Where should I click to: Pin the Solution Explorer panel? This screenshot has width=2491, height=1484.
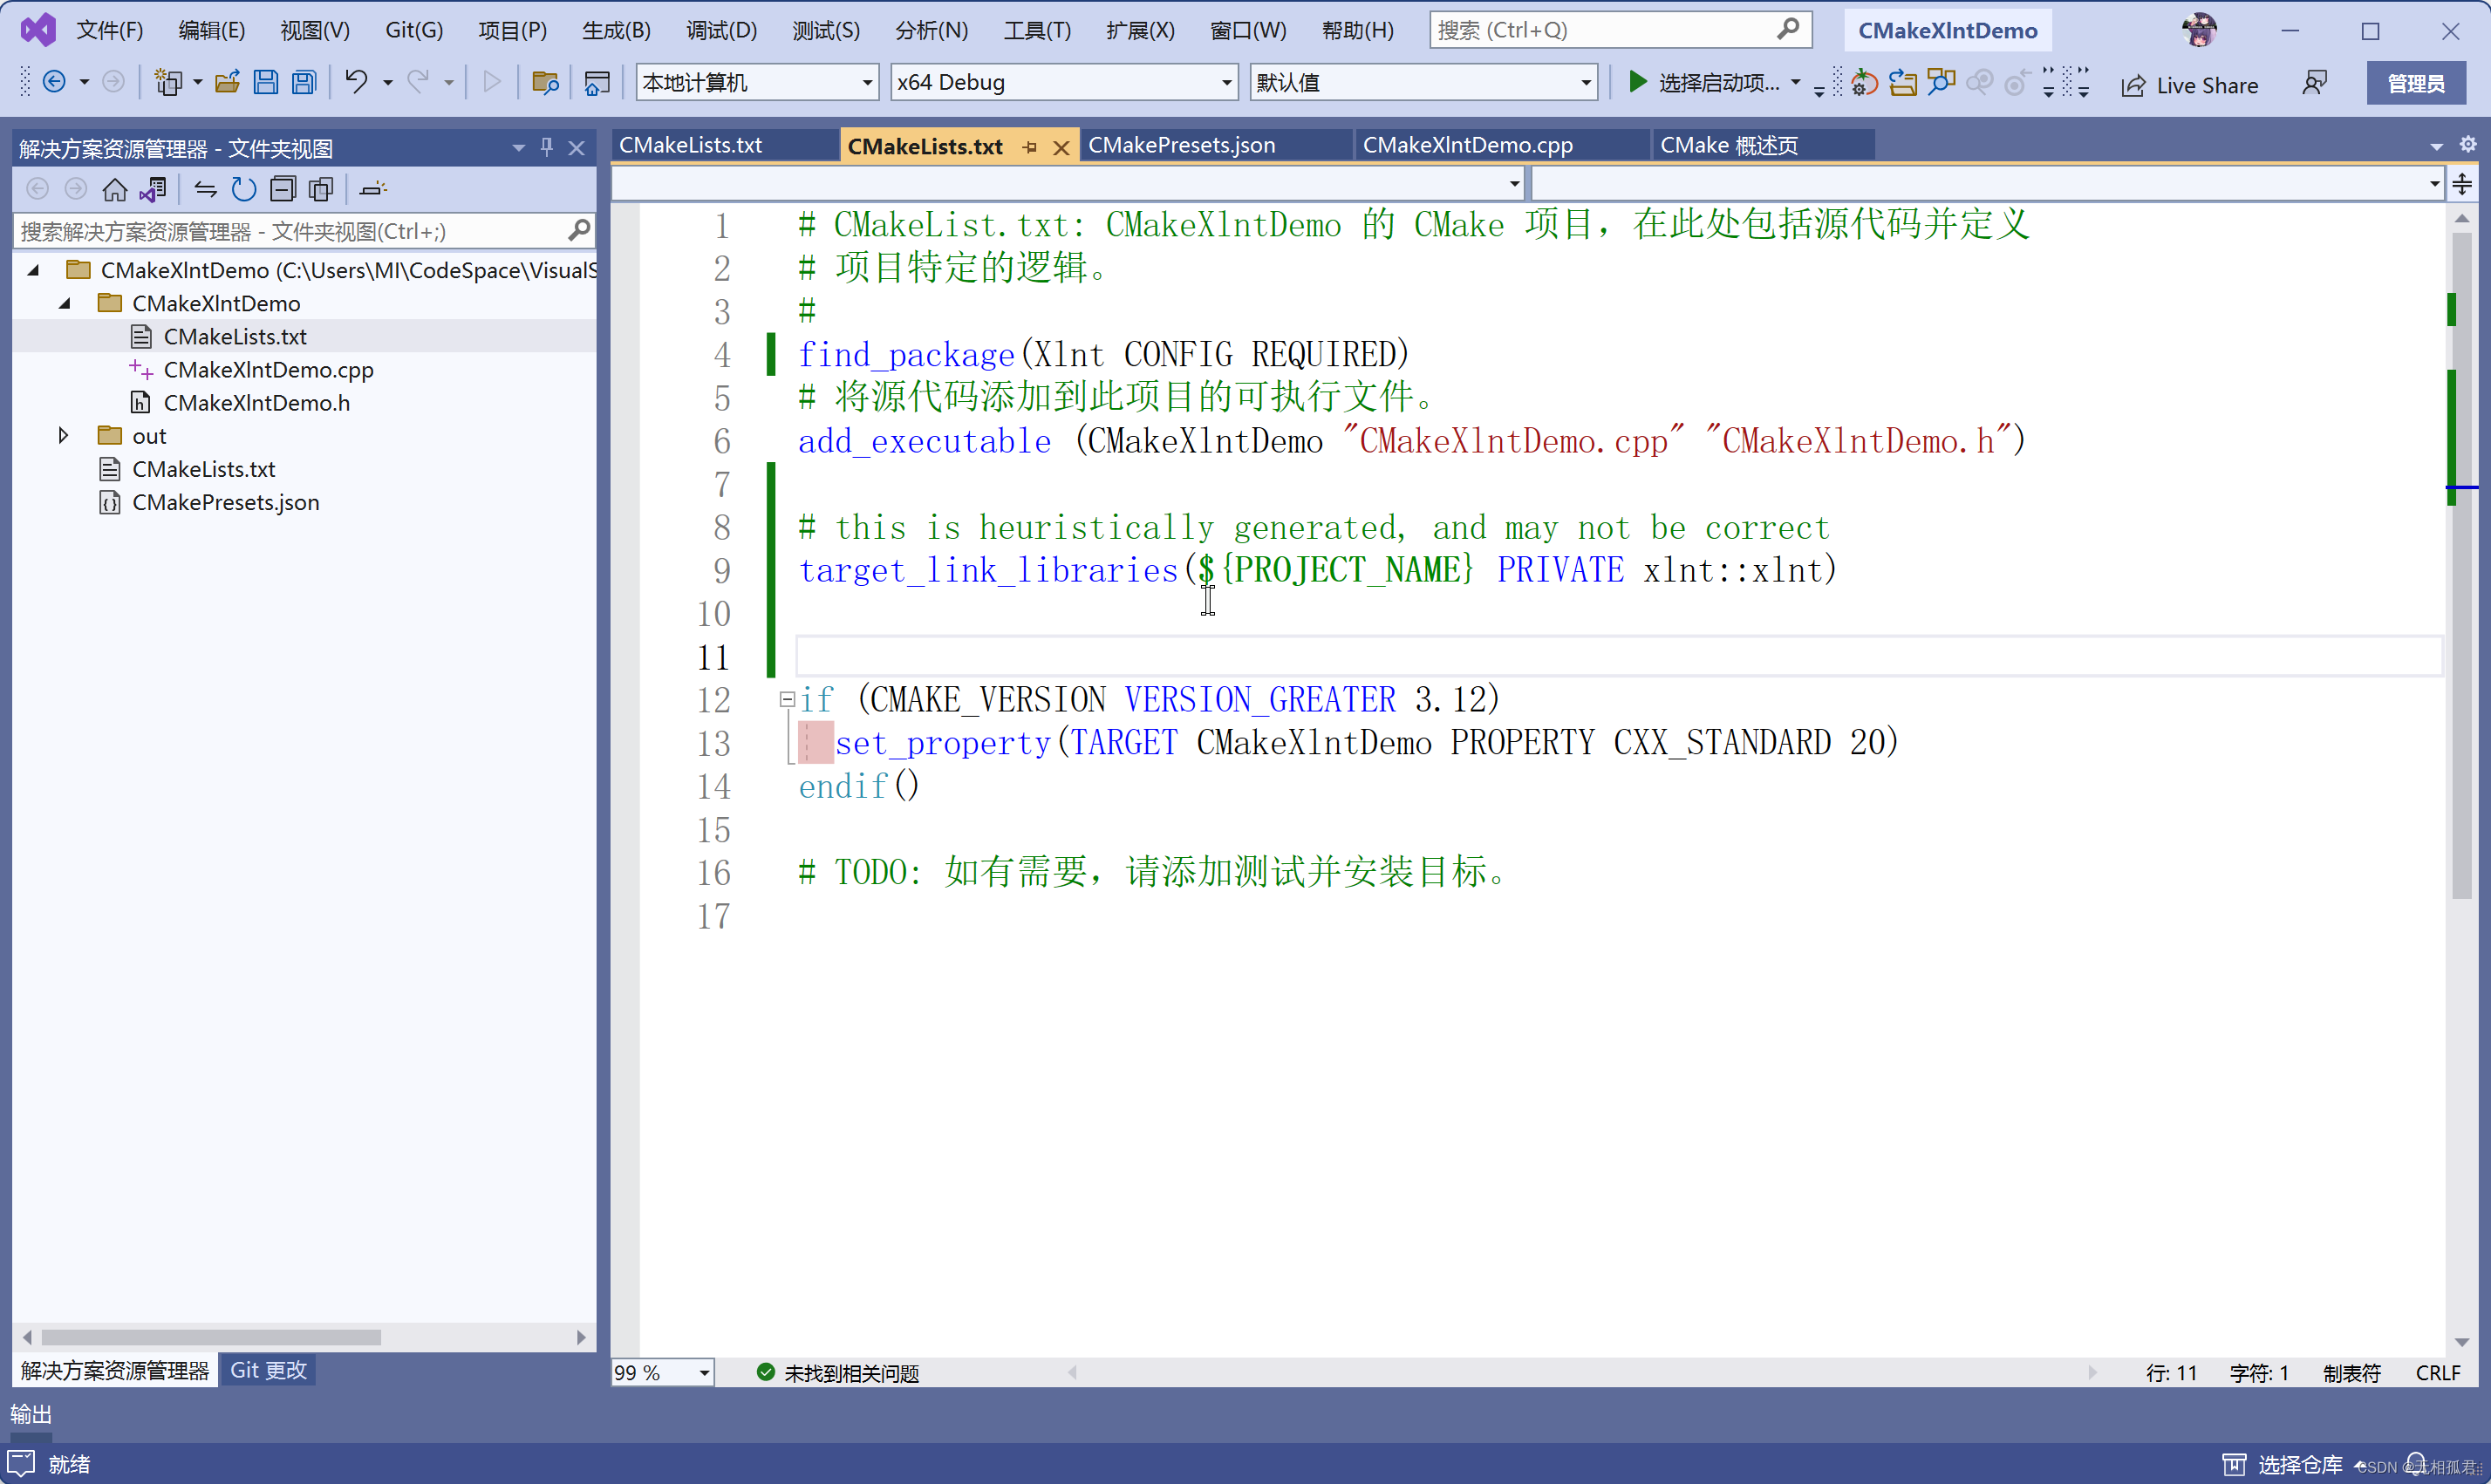click(x=547, y=148)
